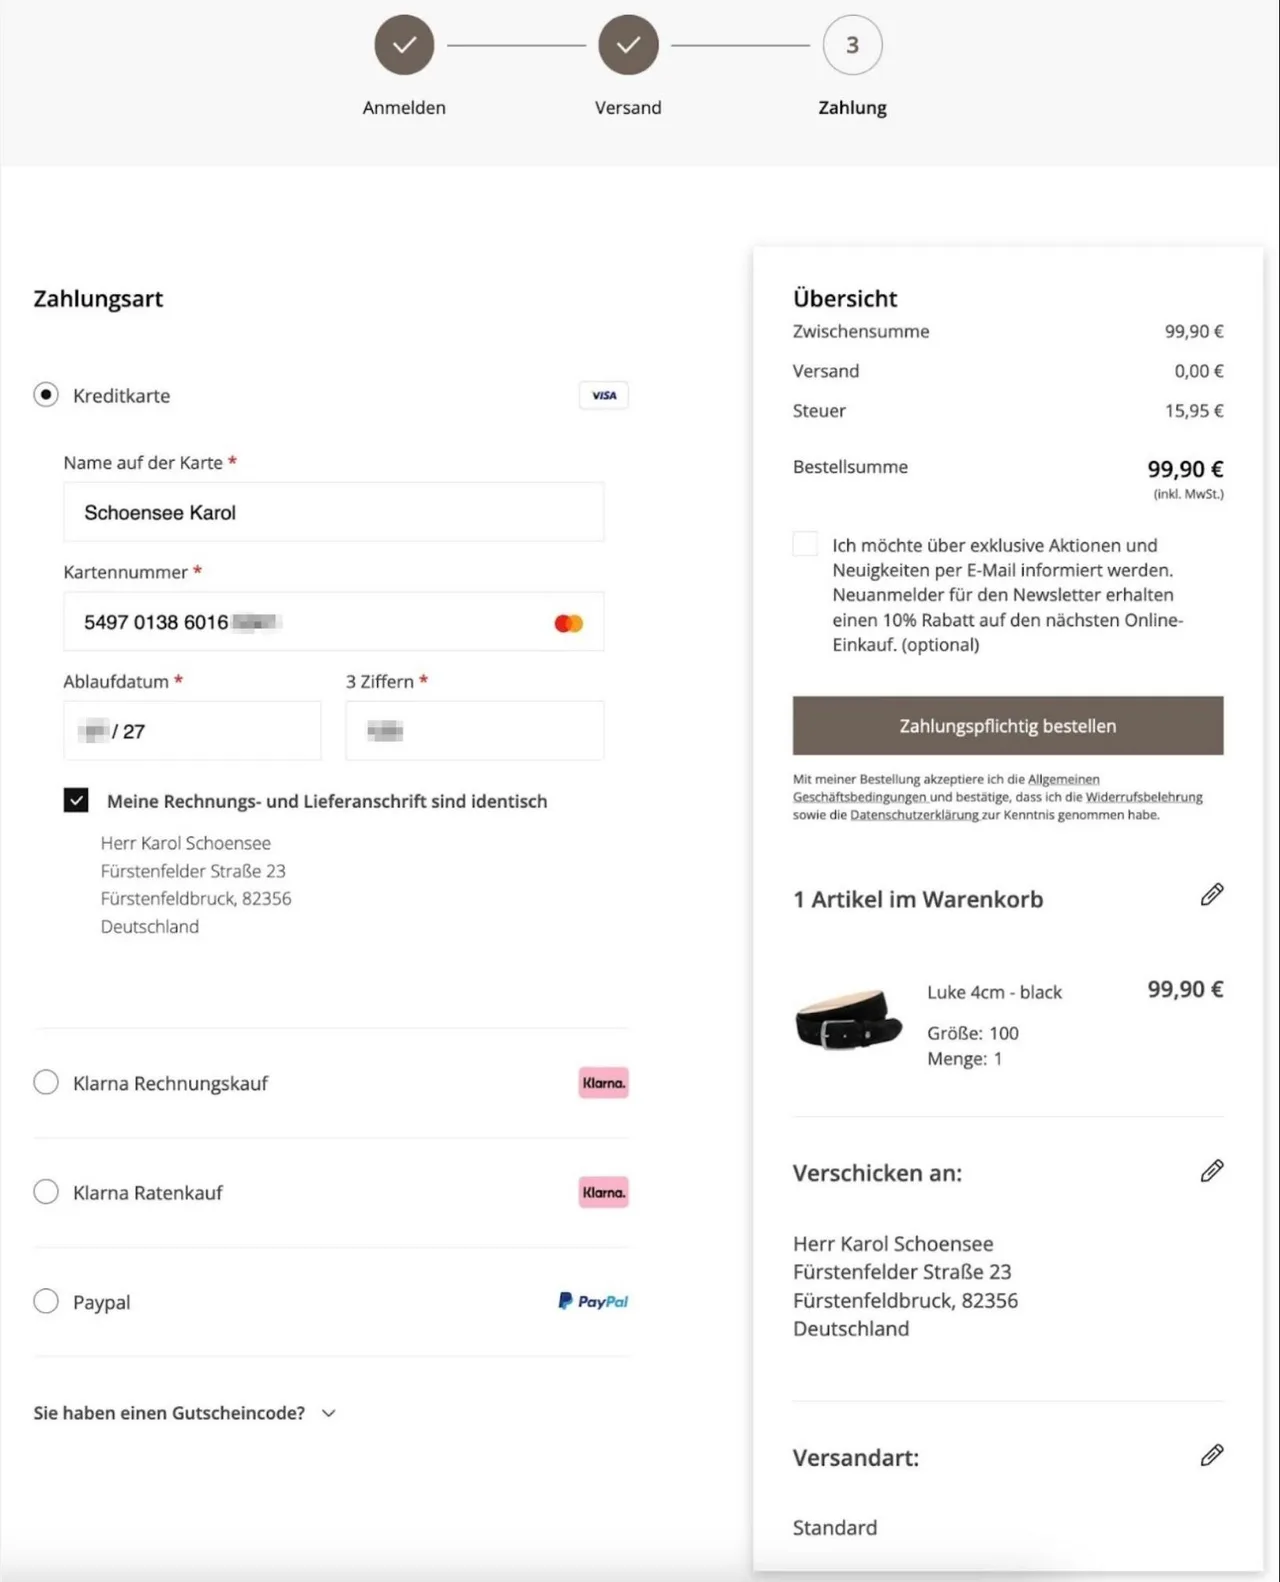Image resolution: width=1280 pixels, height=1582 pixels.
Task: Click Klarna logo next to Ratenkauf
Action: [x=604, y=1192]
